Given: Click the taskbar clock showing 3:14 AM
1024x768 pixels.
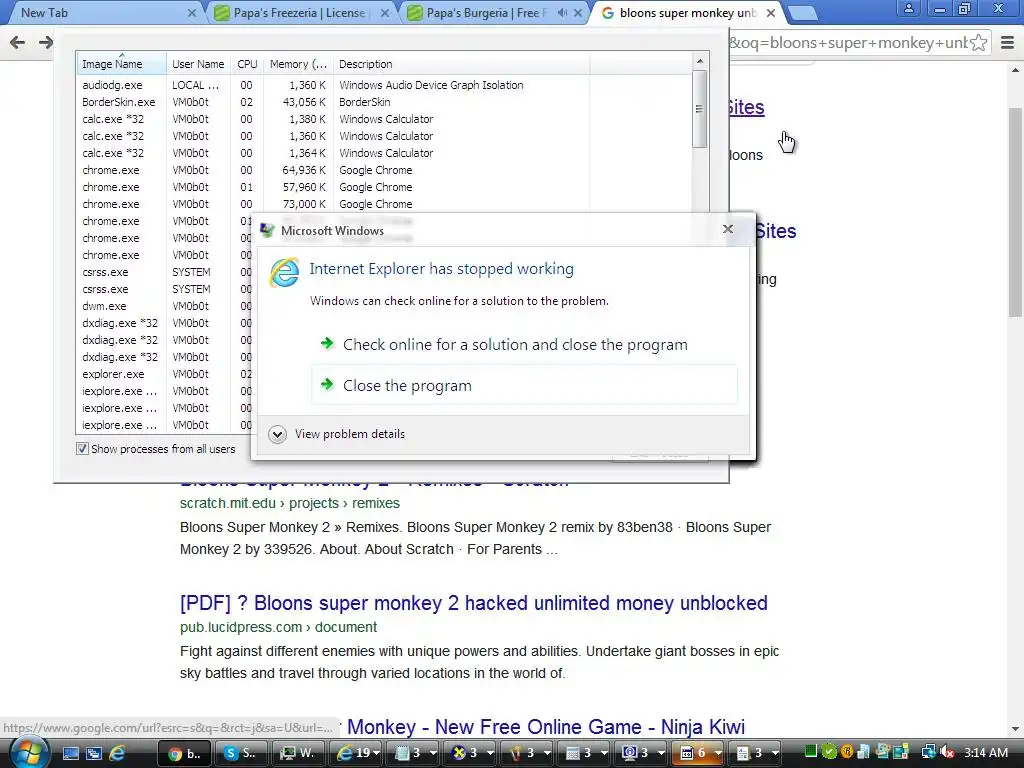Looking at the screenshot, I should [x=986, y=752].
